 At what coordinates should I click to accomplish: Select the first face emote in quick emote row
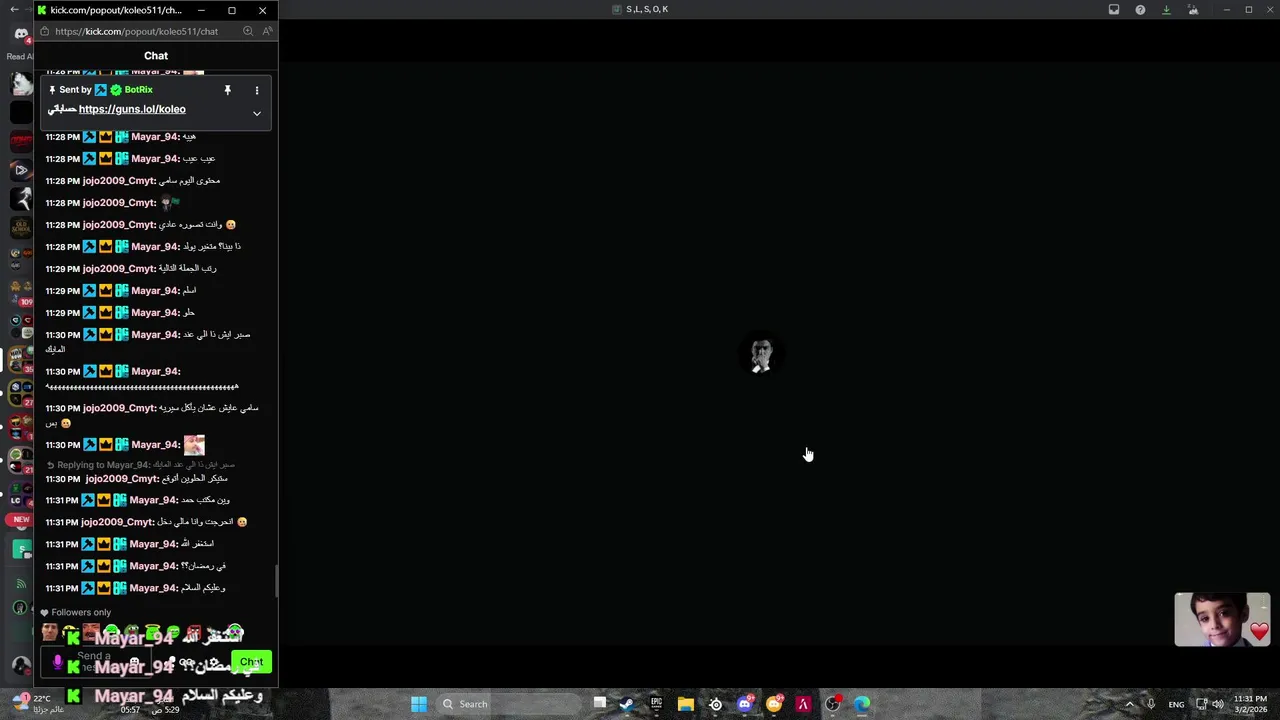click(50, 633)
